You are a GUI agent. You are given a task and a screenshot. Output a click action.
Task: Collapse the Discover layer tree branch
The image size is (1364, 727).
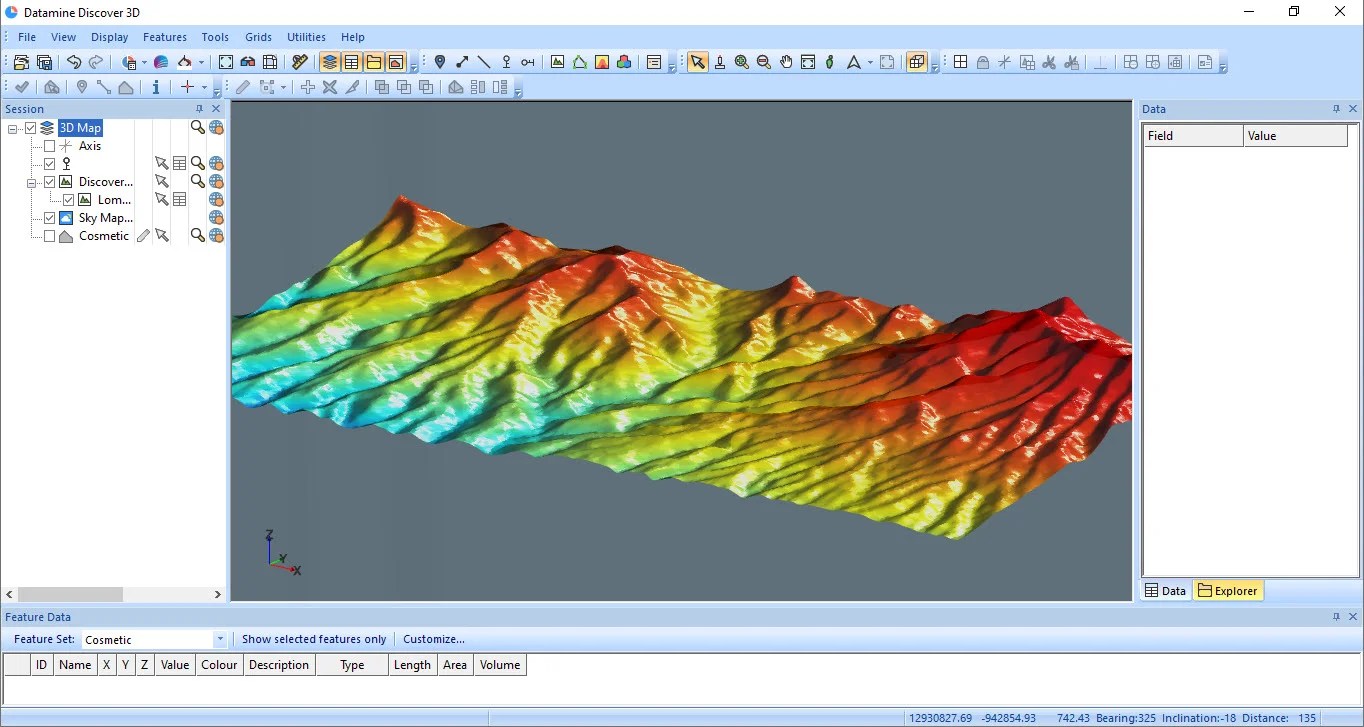coord(32,182)
